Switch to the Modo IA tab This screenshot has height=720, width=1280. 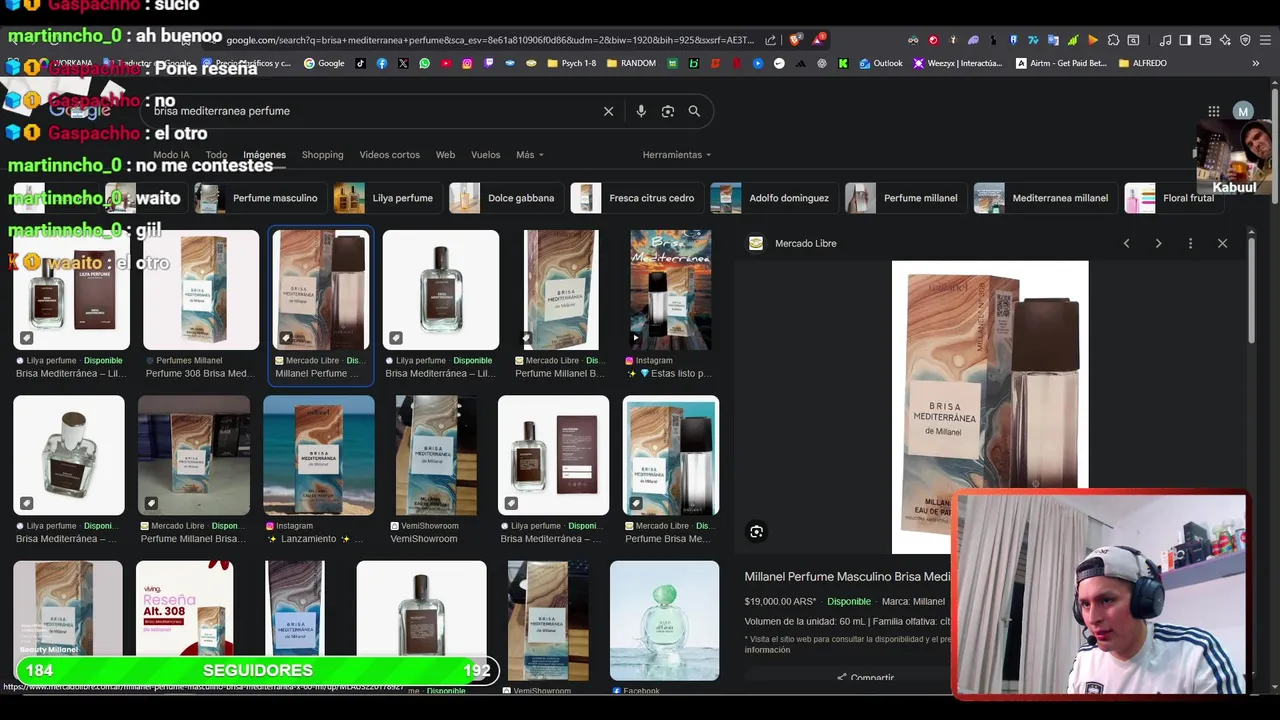tap(171, 155)
